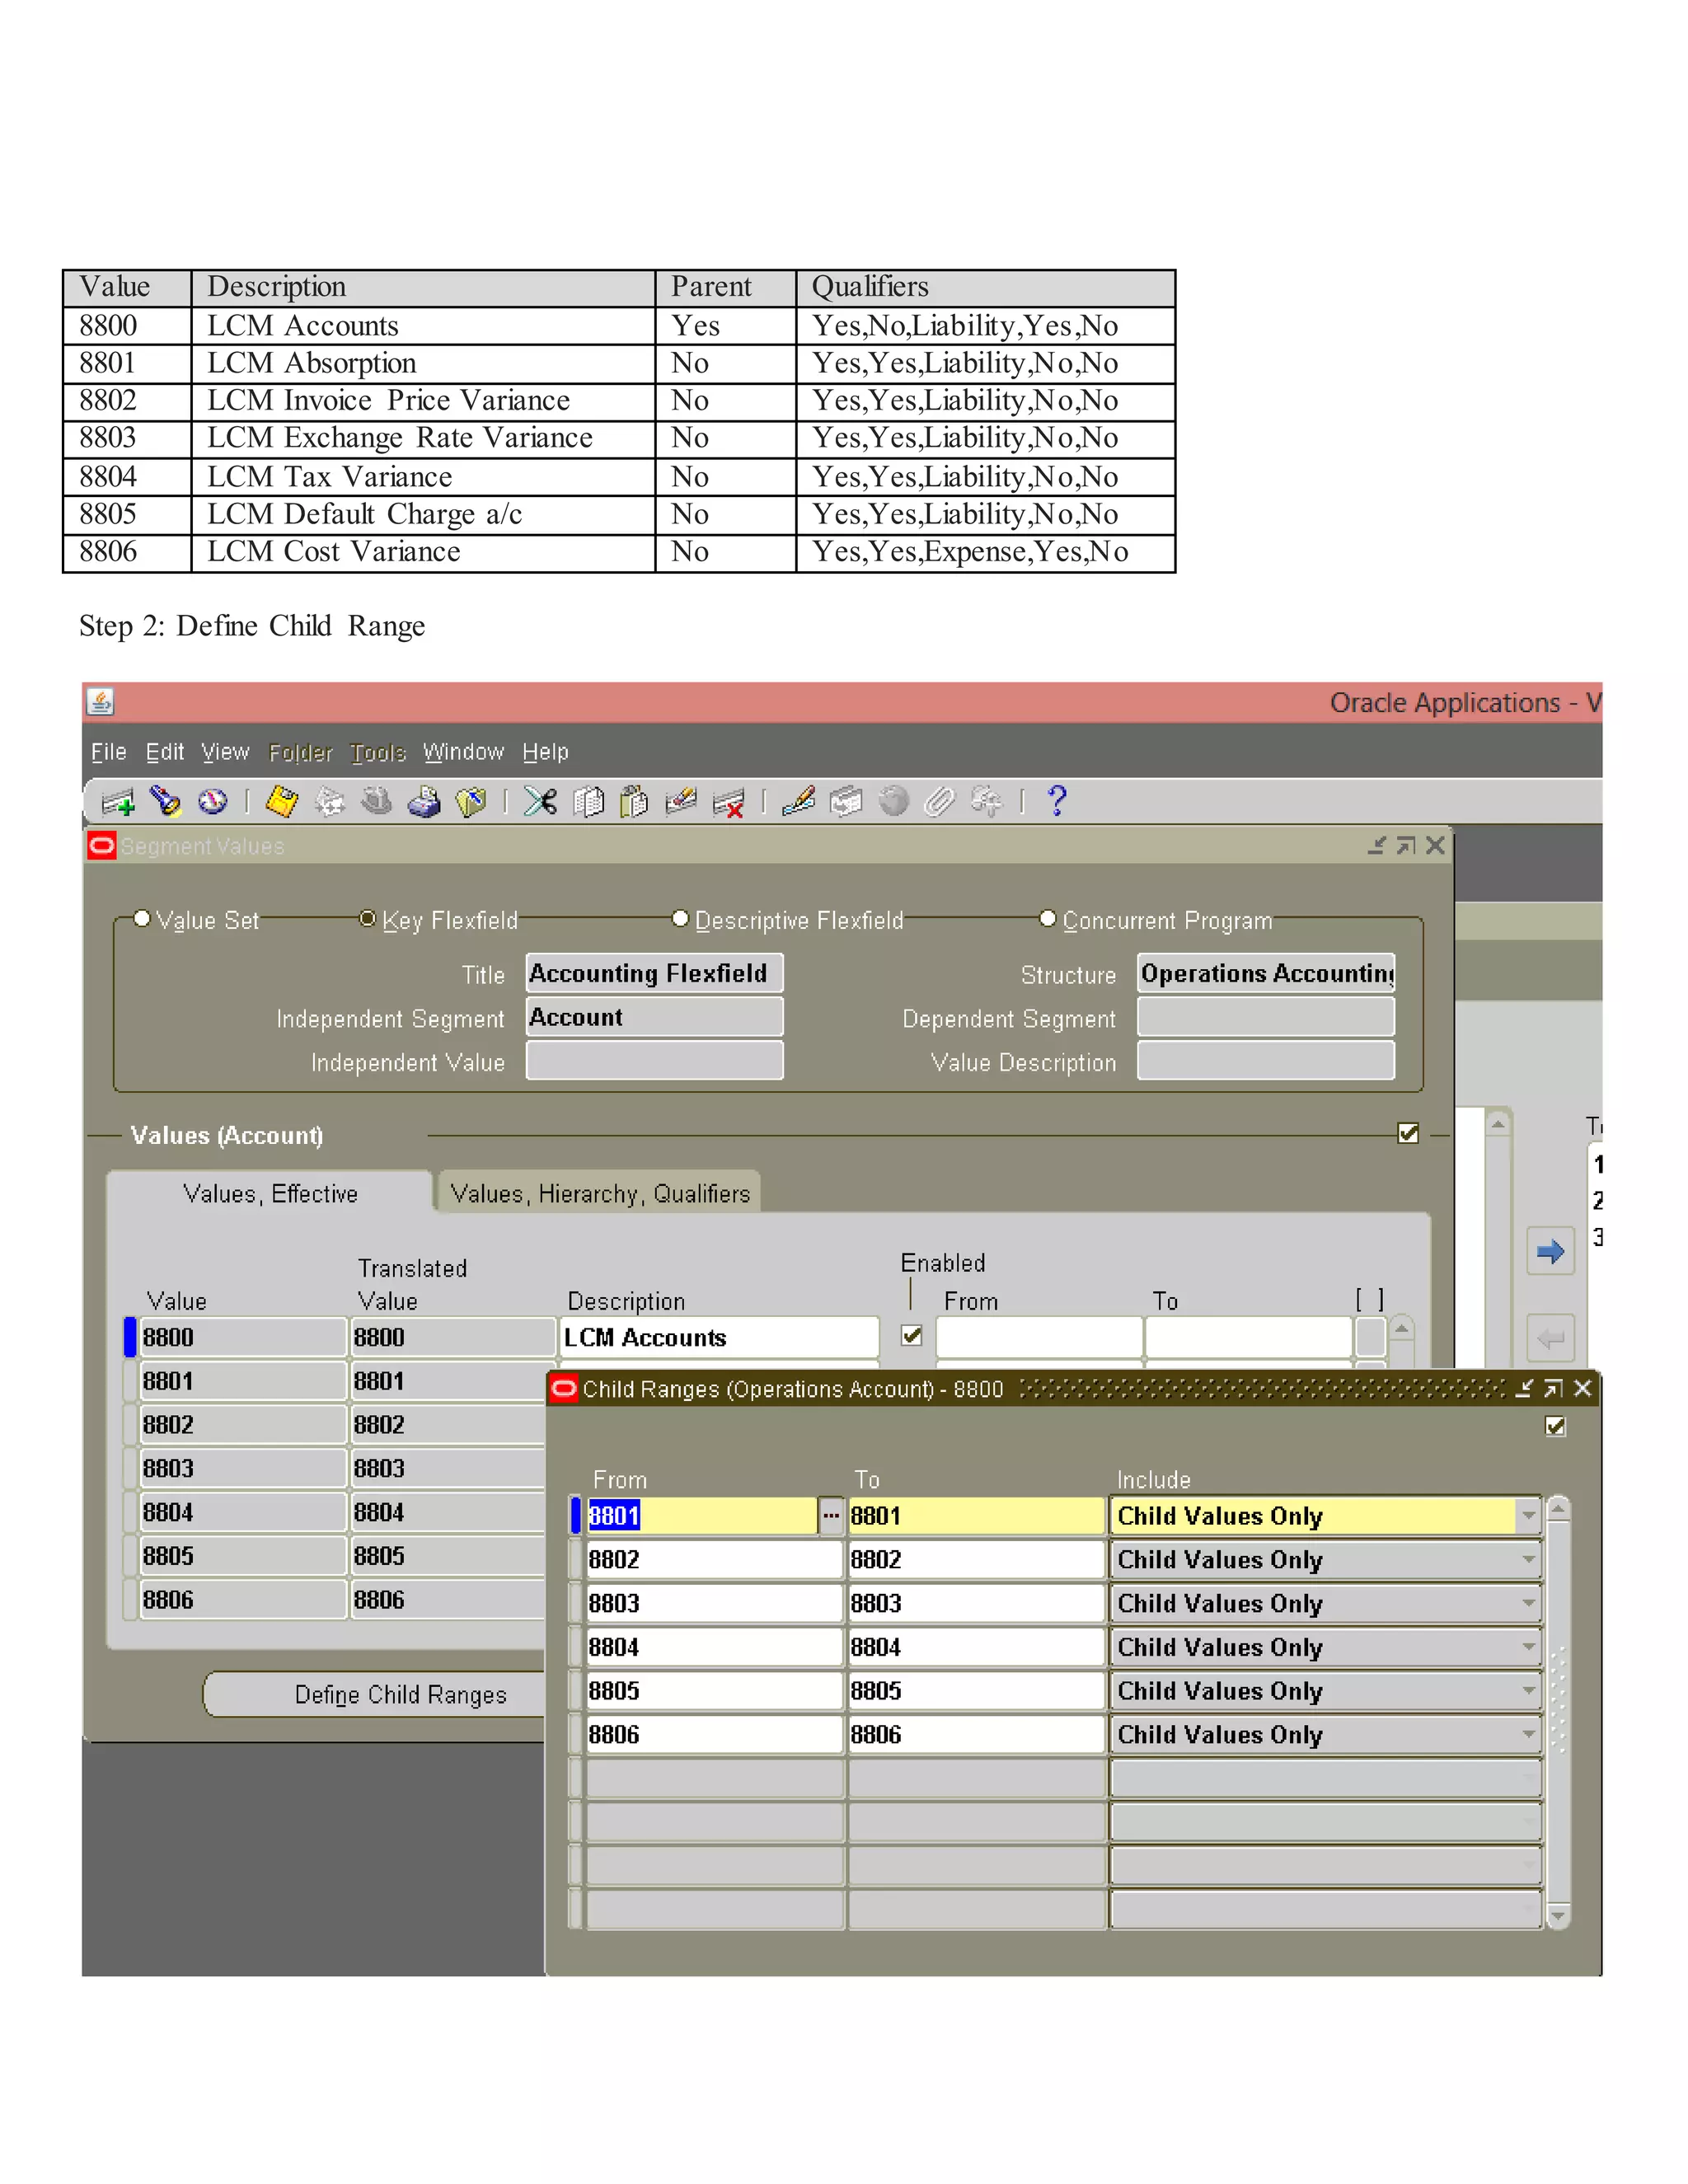Image resolution: width=1688 pixels, height=2184 pixels.
Task: Click the New record toolbar icon
Action: (x=118, y=802)
